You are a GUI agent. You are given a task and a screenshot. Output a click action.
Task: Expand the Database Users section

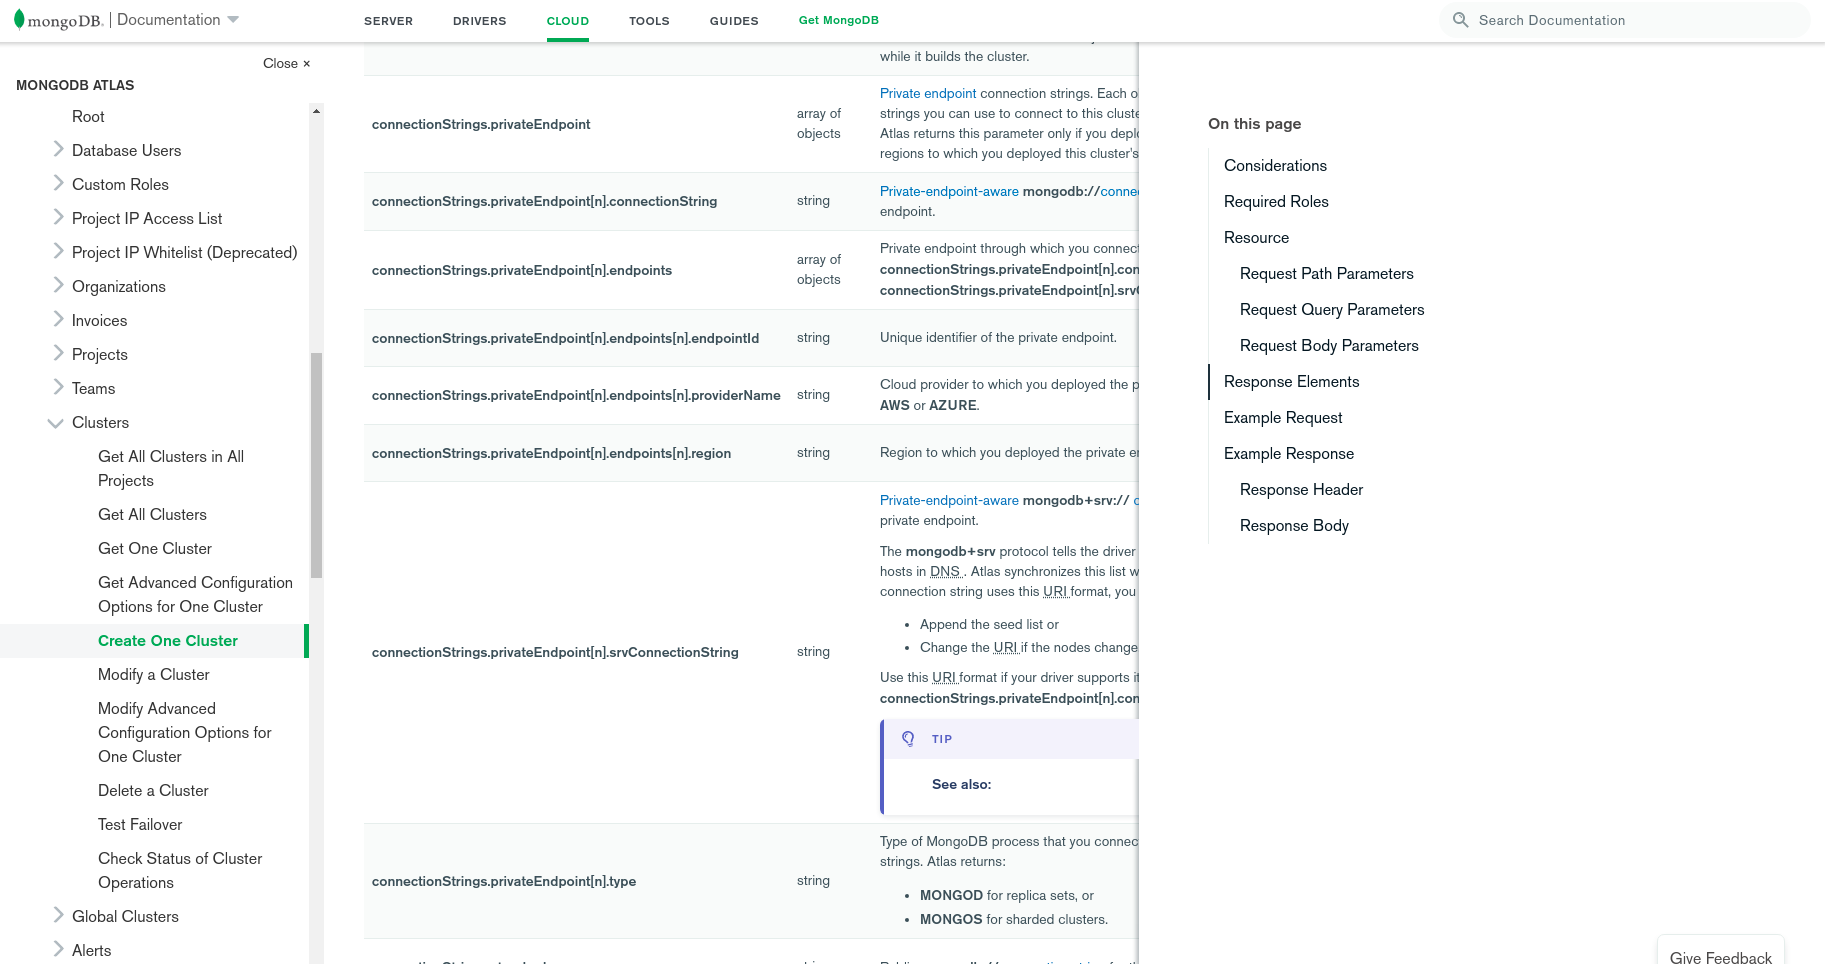(58, 150)
